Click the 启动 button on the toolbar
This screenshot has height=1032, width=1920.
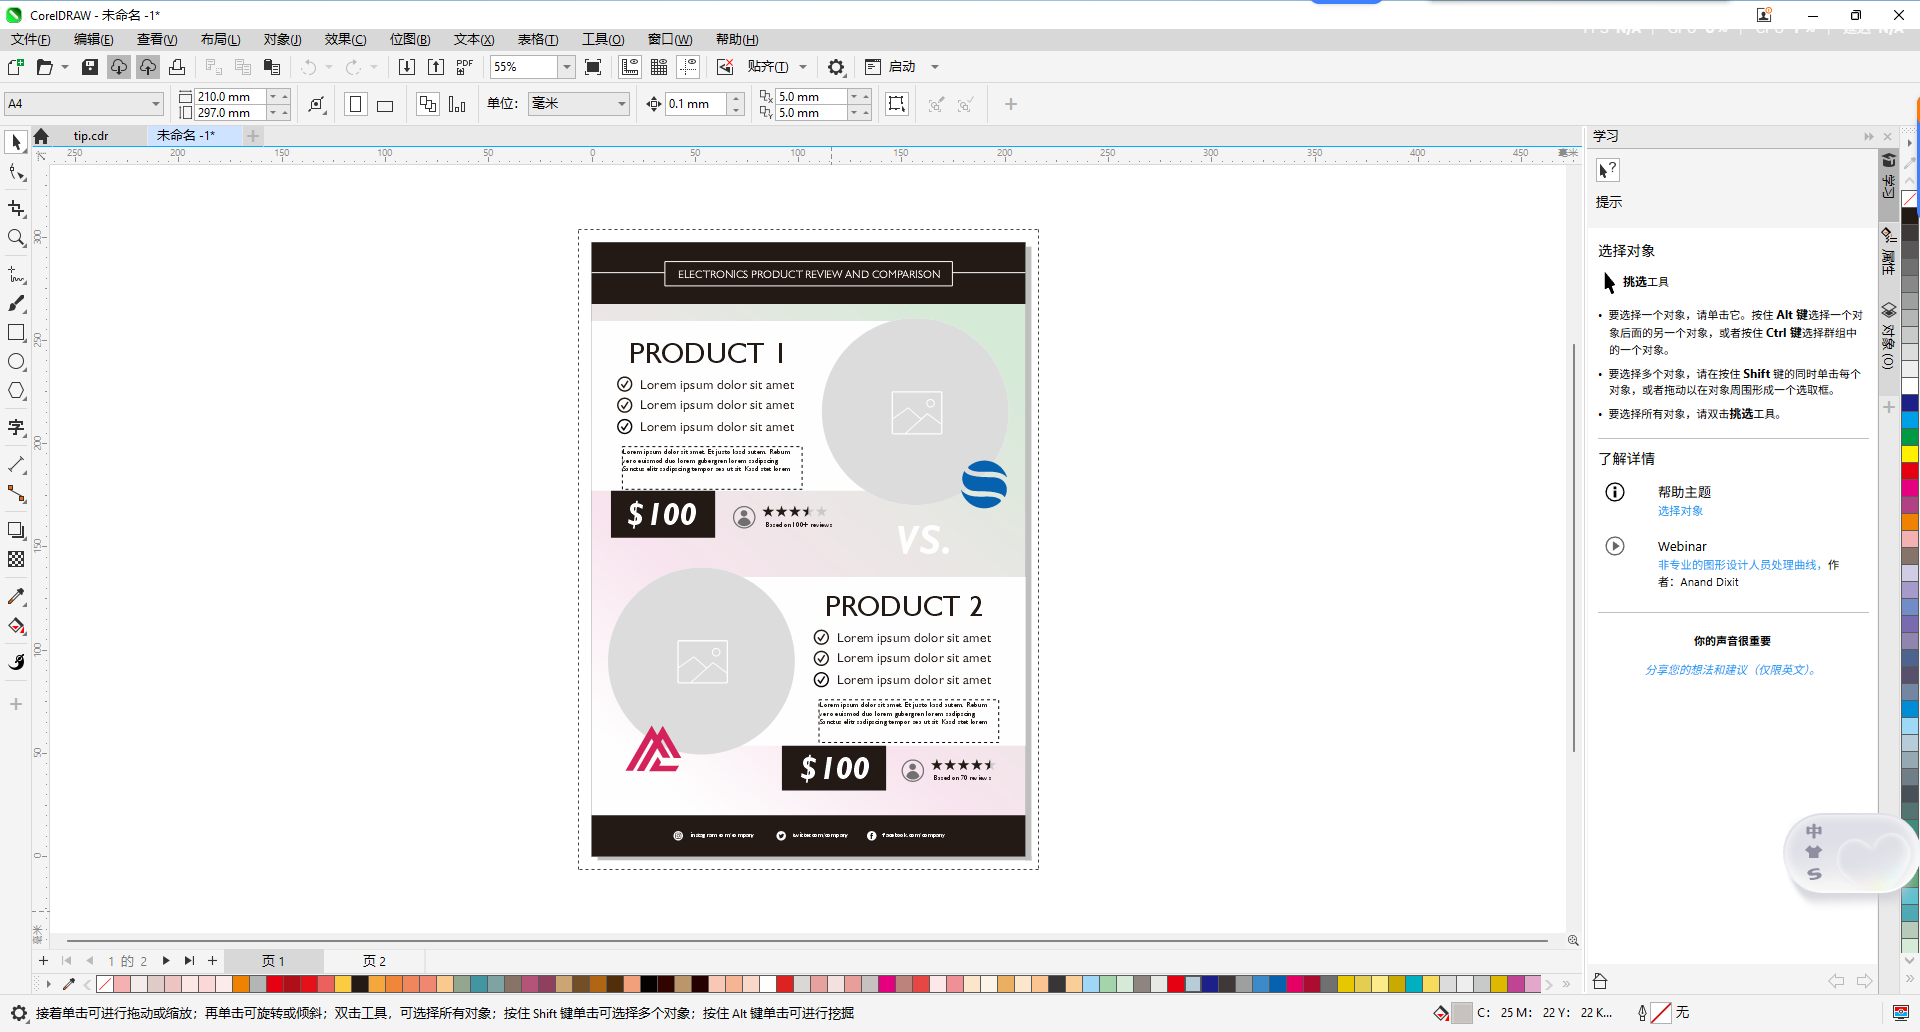[901, 66]
